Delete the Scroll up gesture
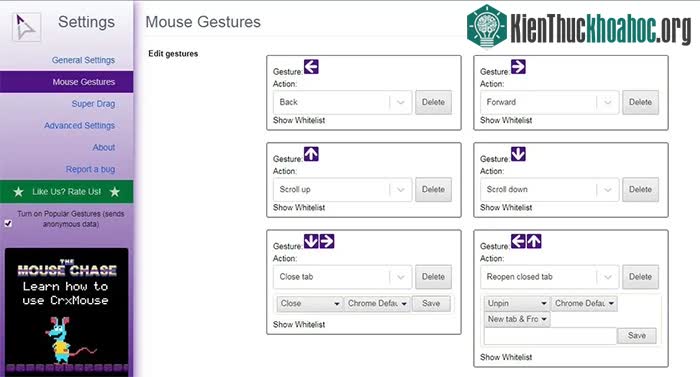This screenshot has height=377, width=700. pyautogui.click(x=433, y=189)
